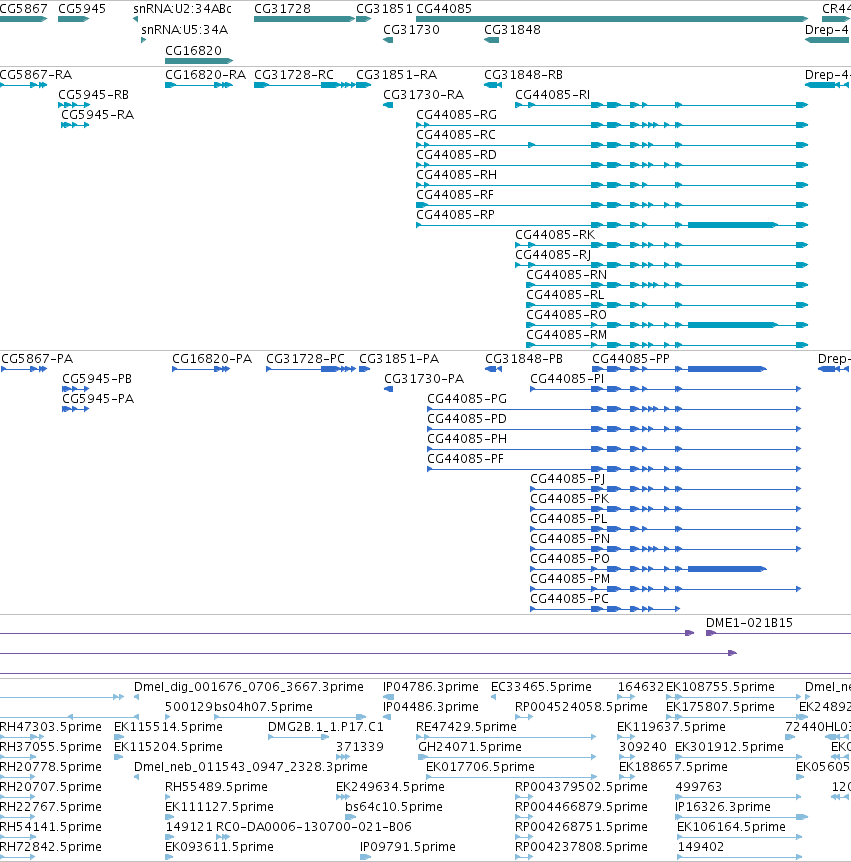Click EST RP004524058.5prime
Image resolution: width=851 pixels, height=862 pixels.
point(581,706)
